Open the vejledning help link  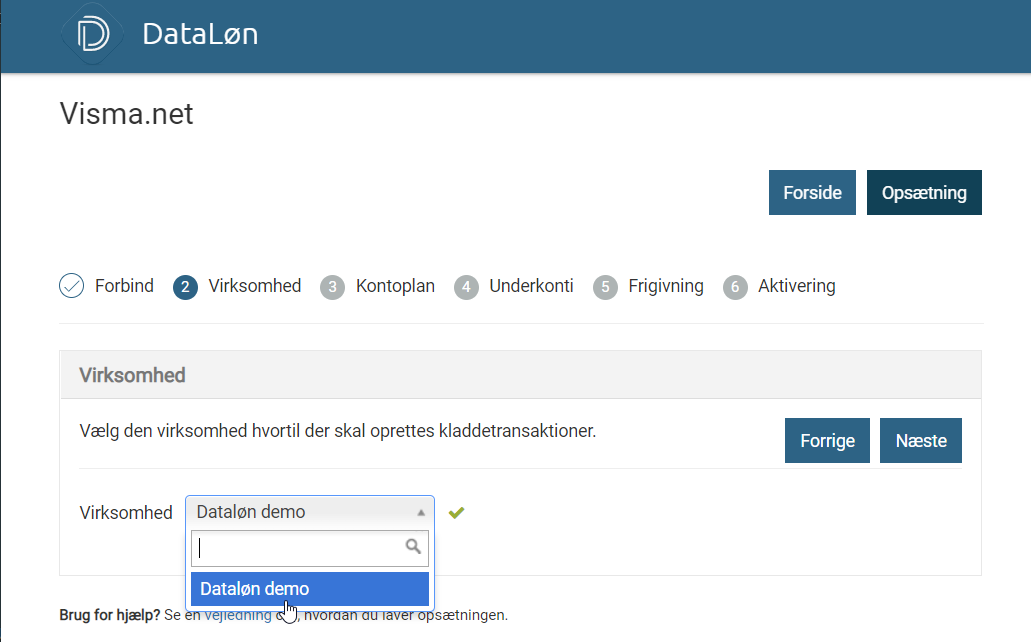(x=238, y=615)
